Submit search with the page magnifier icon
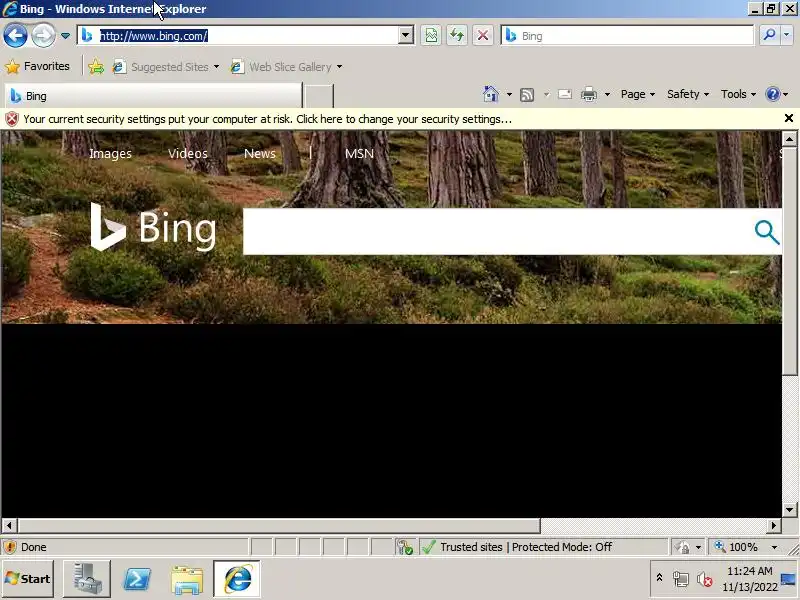The height and width of the screenshot is (600, 800). [x=767, y=232]
